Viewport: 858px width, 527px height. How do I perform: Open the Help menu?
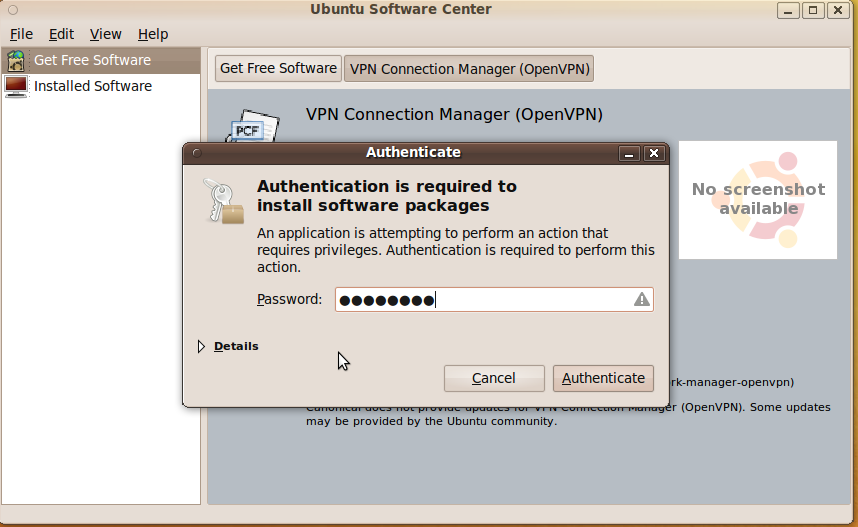[x=153, y=34]
